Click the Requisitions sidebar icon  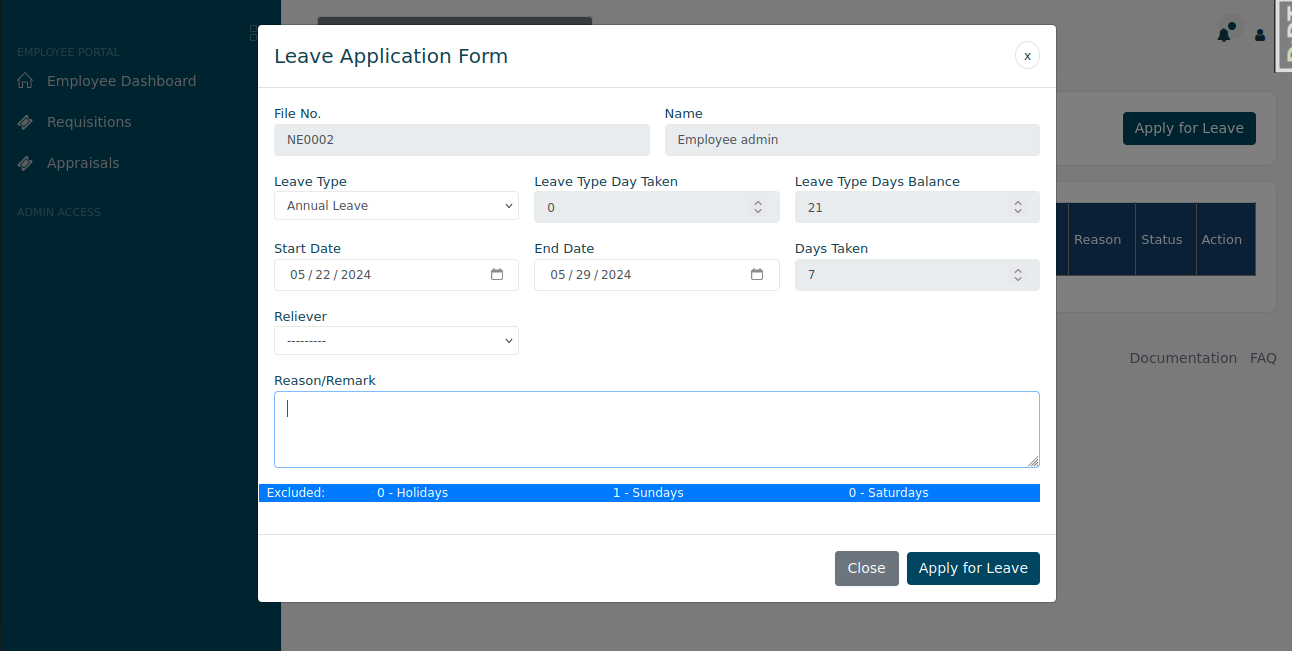pyautogui.click(x=25, y=122)
